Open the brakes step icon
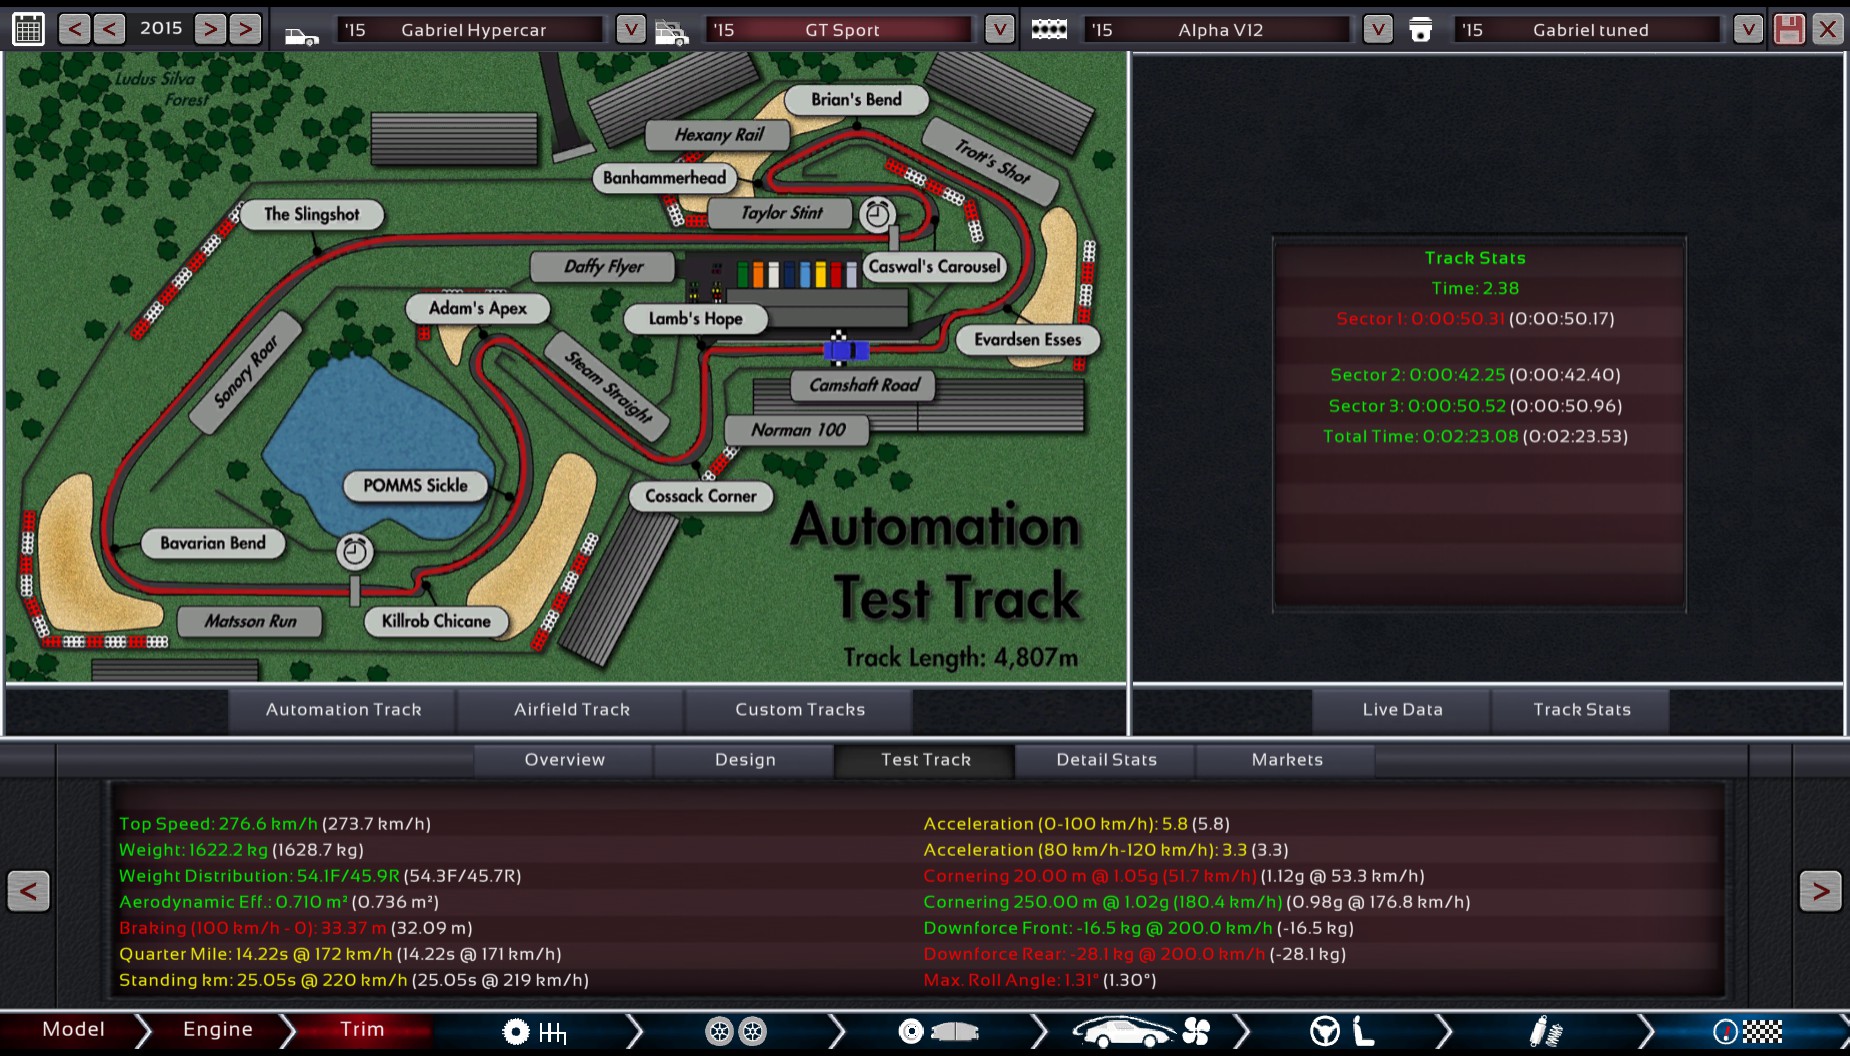Screen dimensions: 1850x1056 tap(938, 1032)
